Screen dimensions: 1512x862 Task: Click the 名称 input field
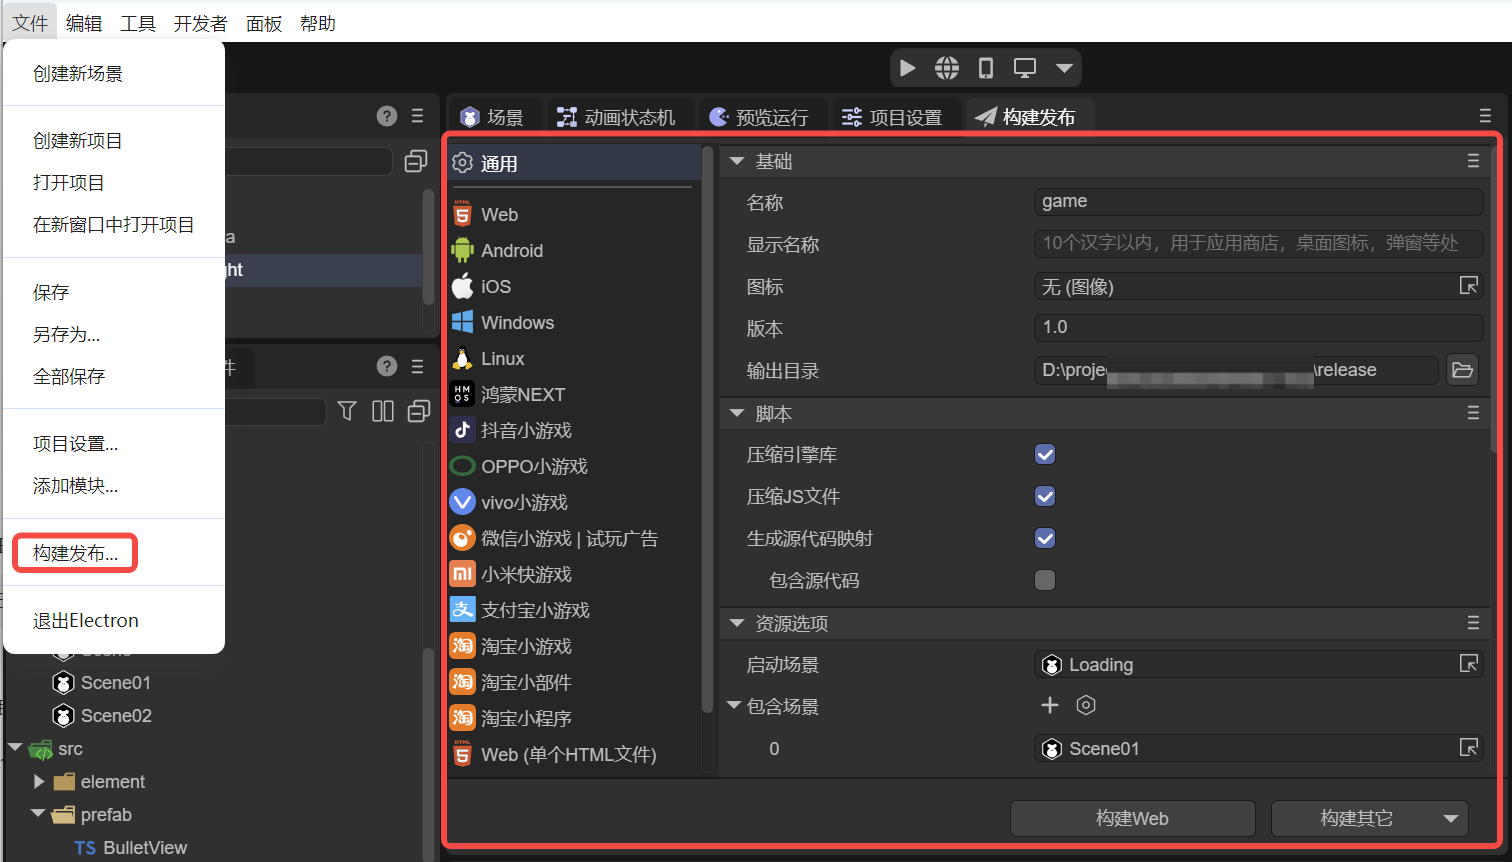coord(1257,202)
